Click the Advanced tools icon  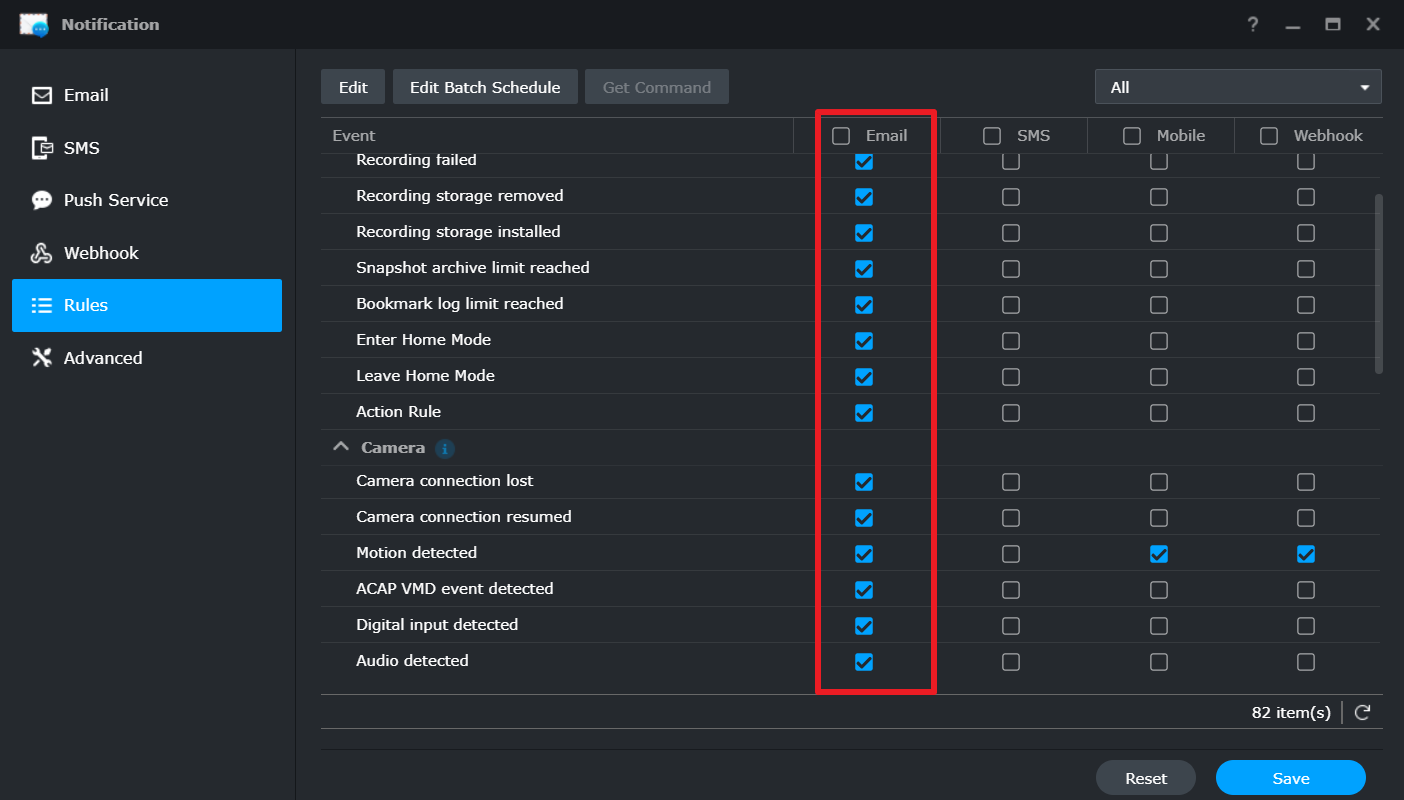[x=41, y=358]
